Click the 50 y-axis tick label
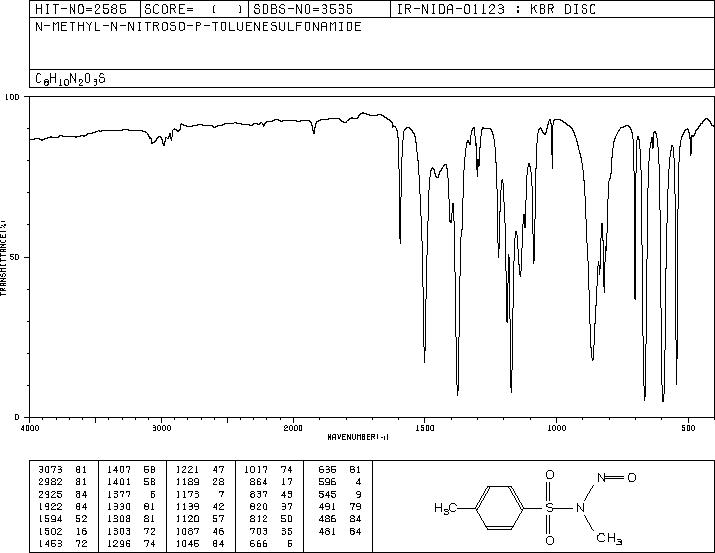This screenshot has width=715, height=553. pos(15,257)
